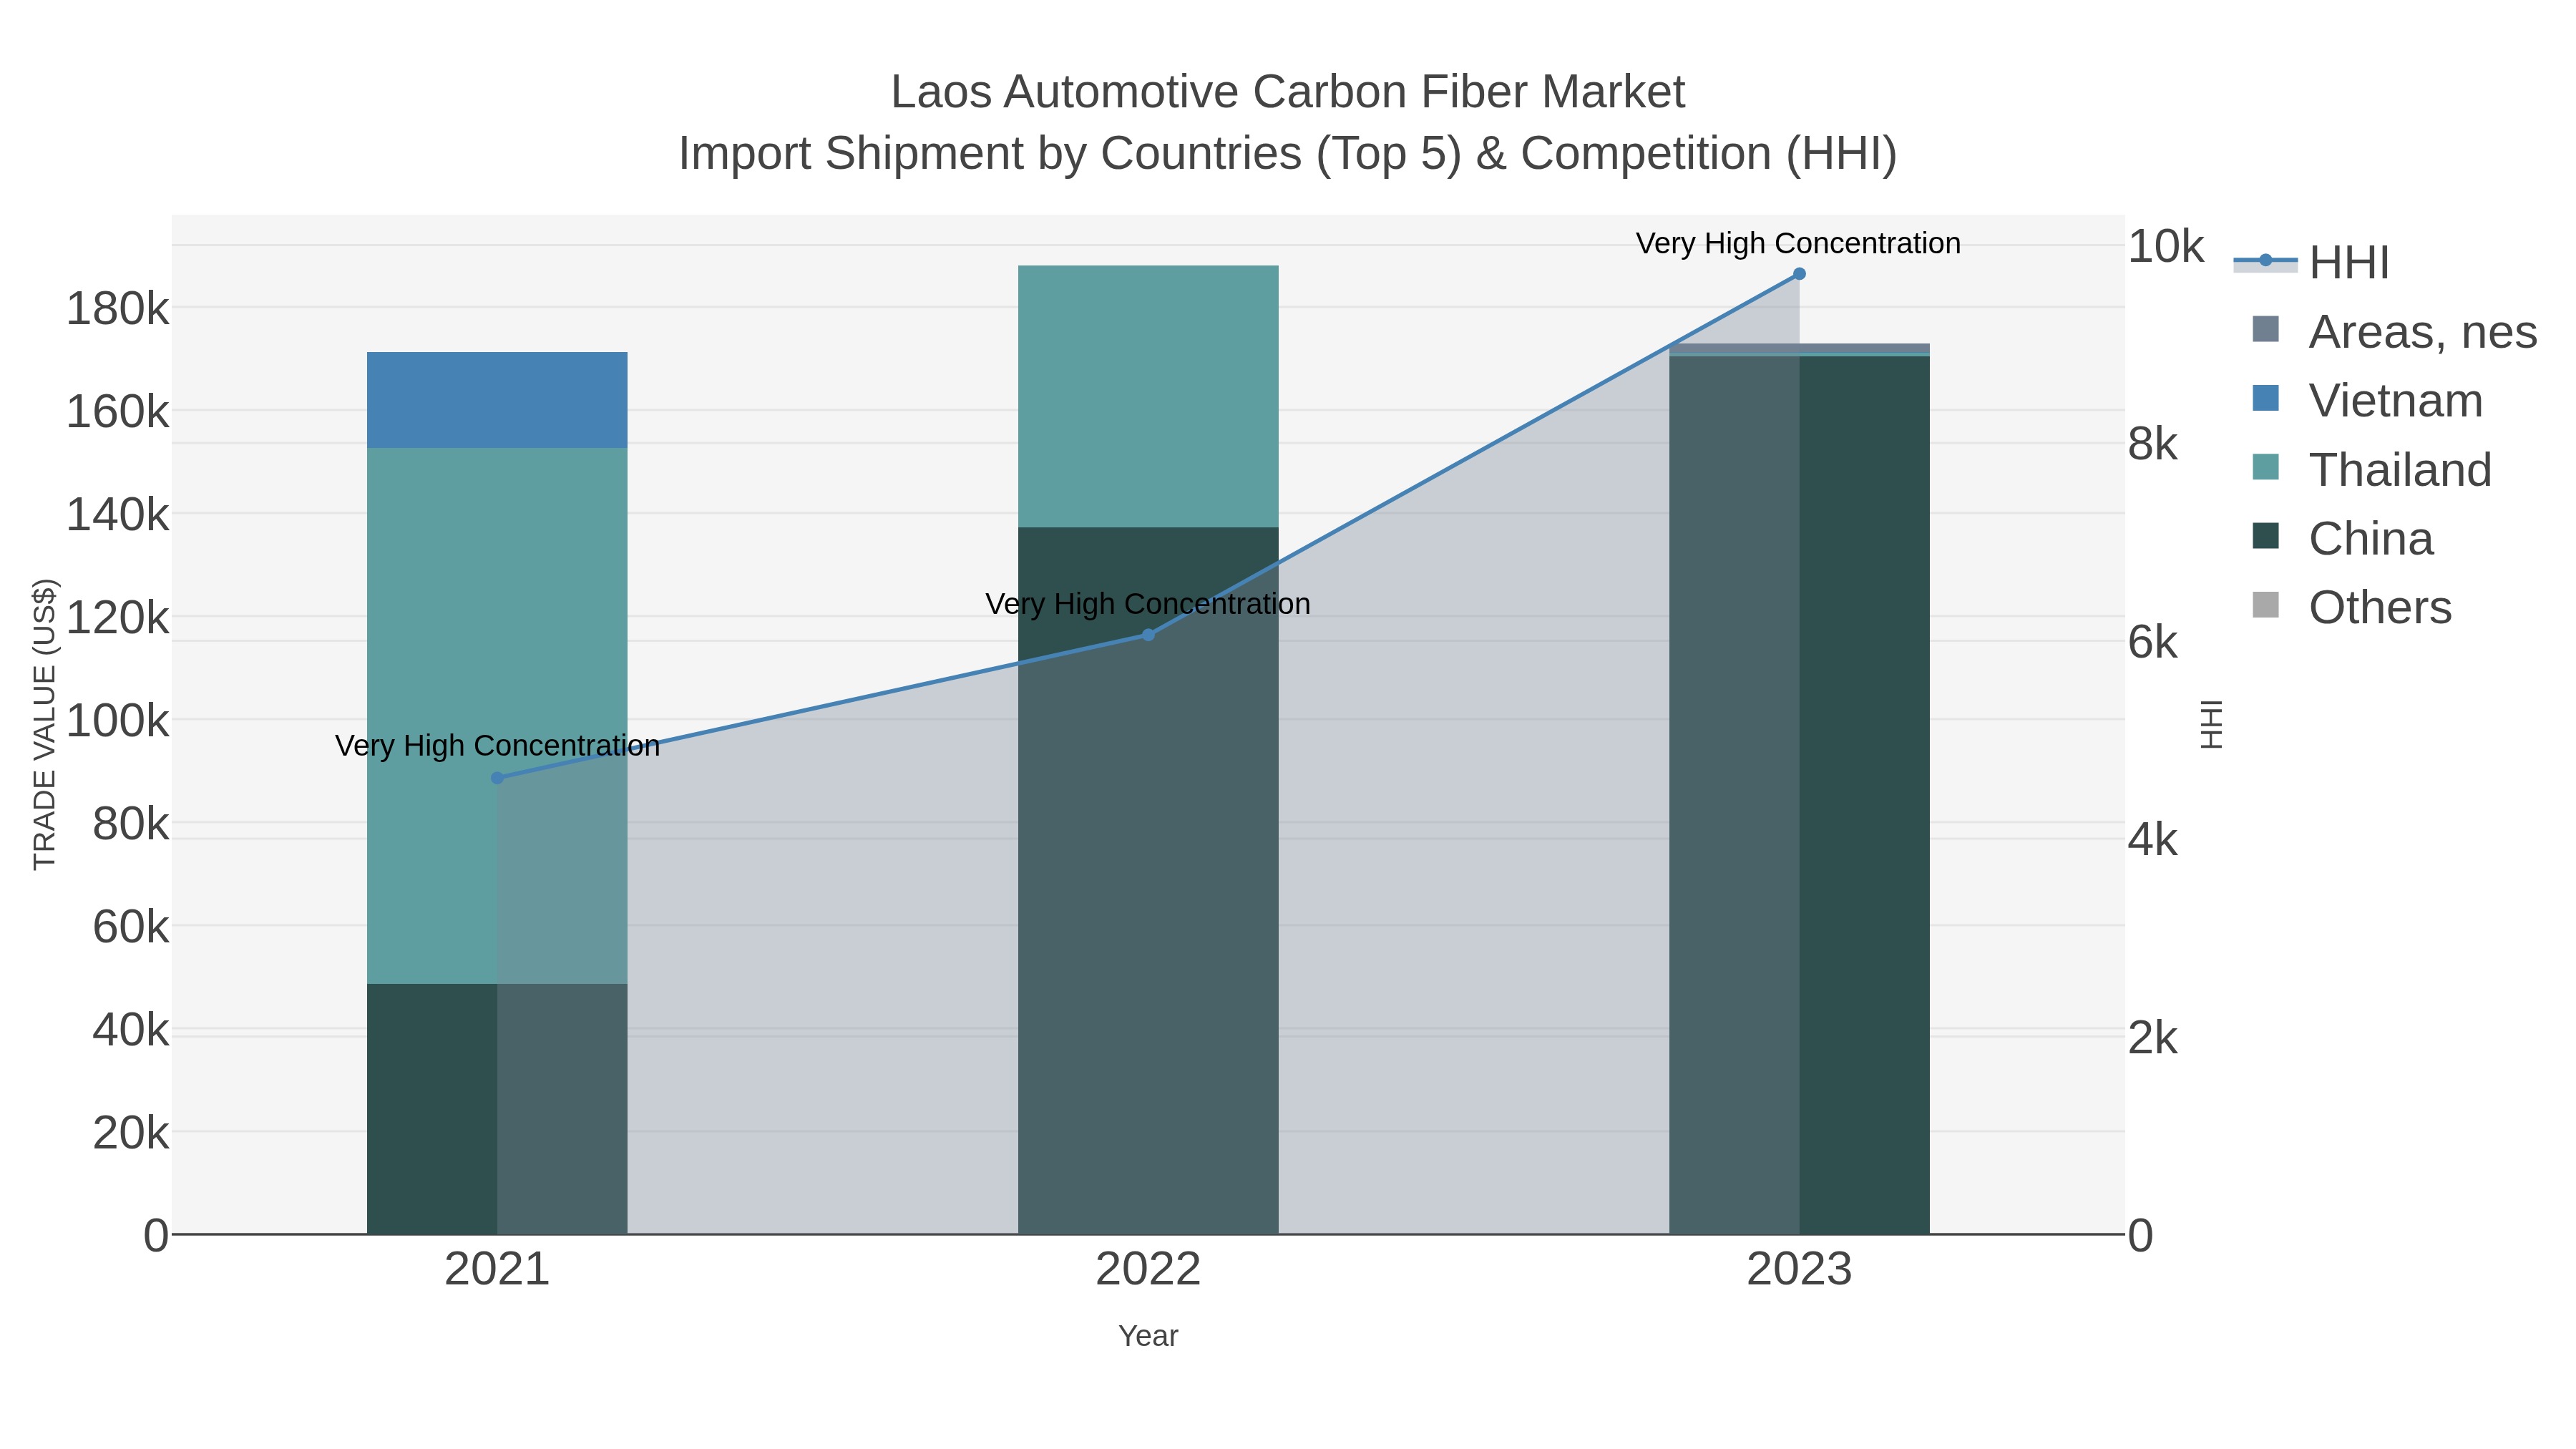Image resolution: width=2576 pixels, height=1449 pixels.
Task: Click the 6k right axis tick
Action: click(2152, 642)
